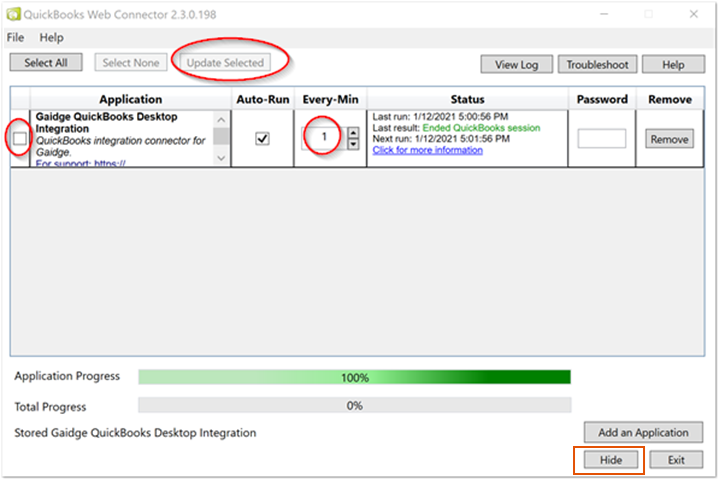The height and width of the screenshot is (480, 719).
Task: Click the Select None button
Action: tap(131, 63)
